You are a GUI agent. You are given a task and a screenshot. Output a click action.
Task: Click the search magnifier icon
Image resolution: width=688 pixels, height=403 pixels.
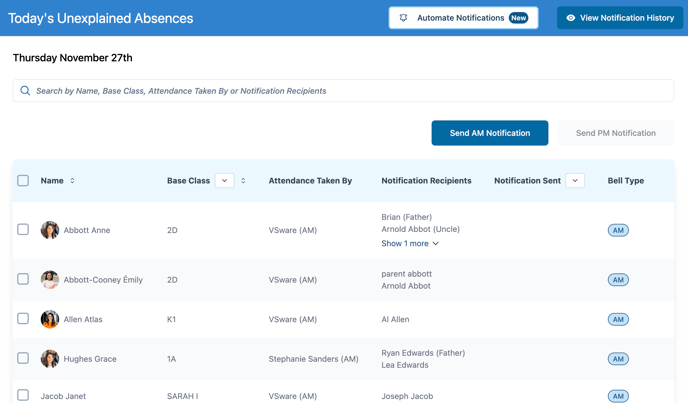click(25, 91)
